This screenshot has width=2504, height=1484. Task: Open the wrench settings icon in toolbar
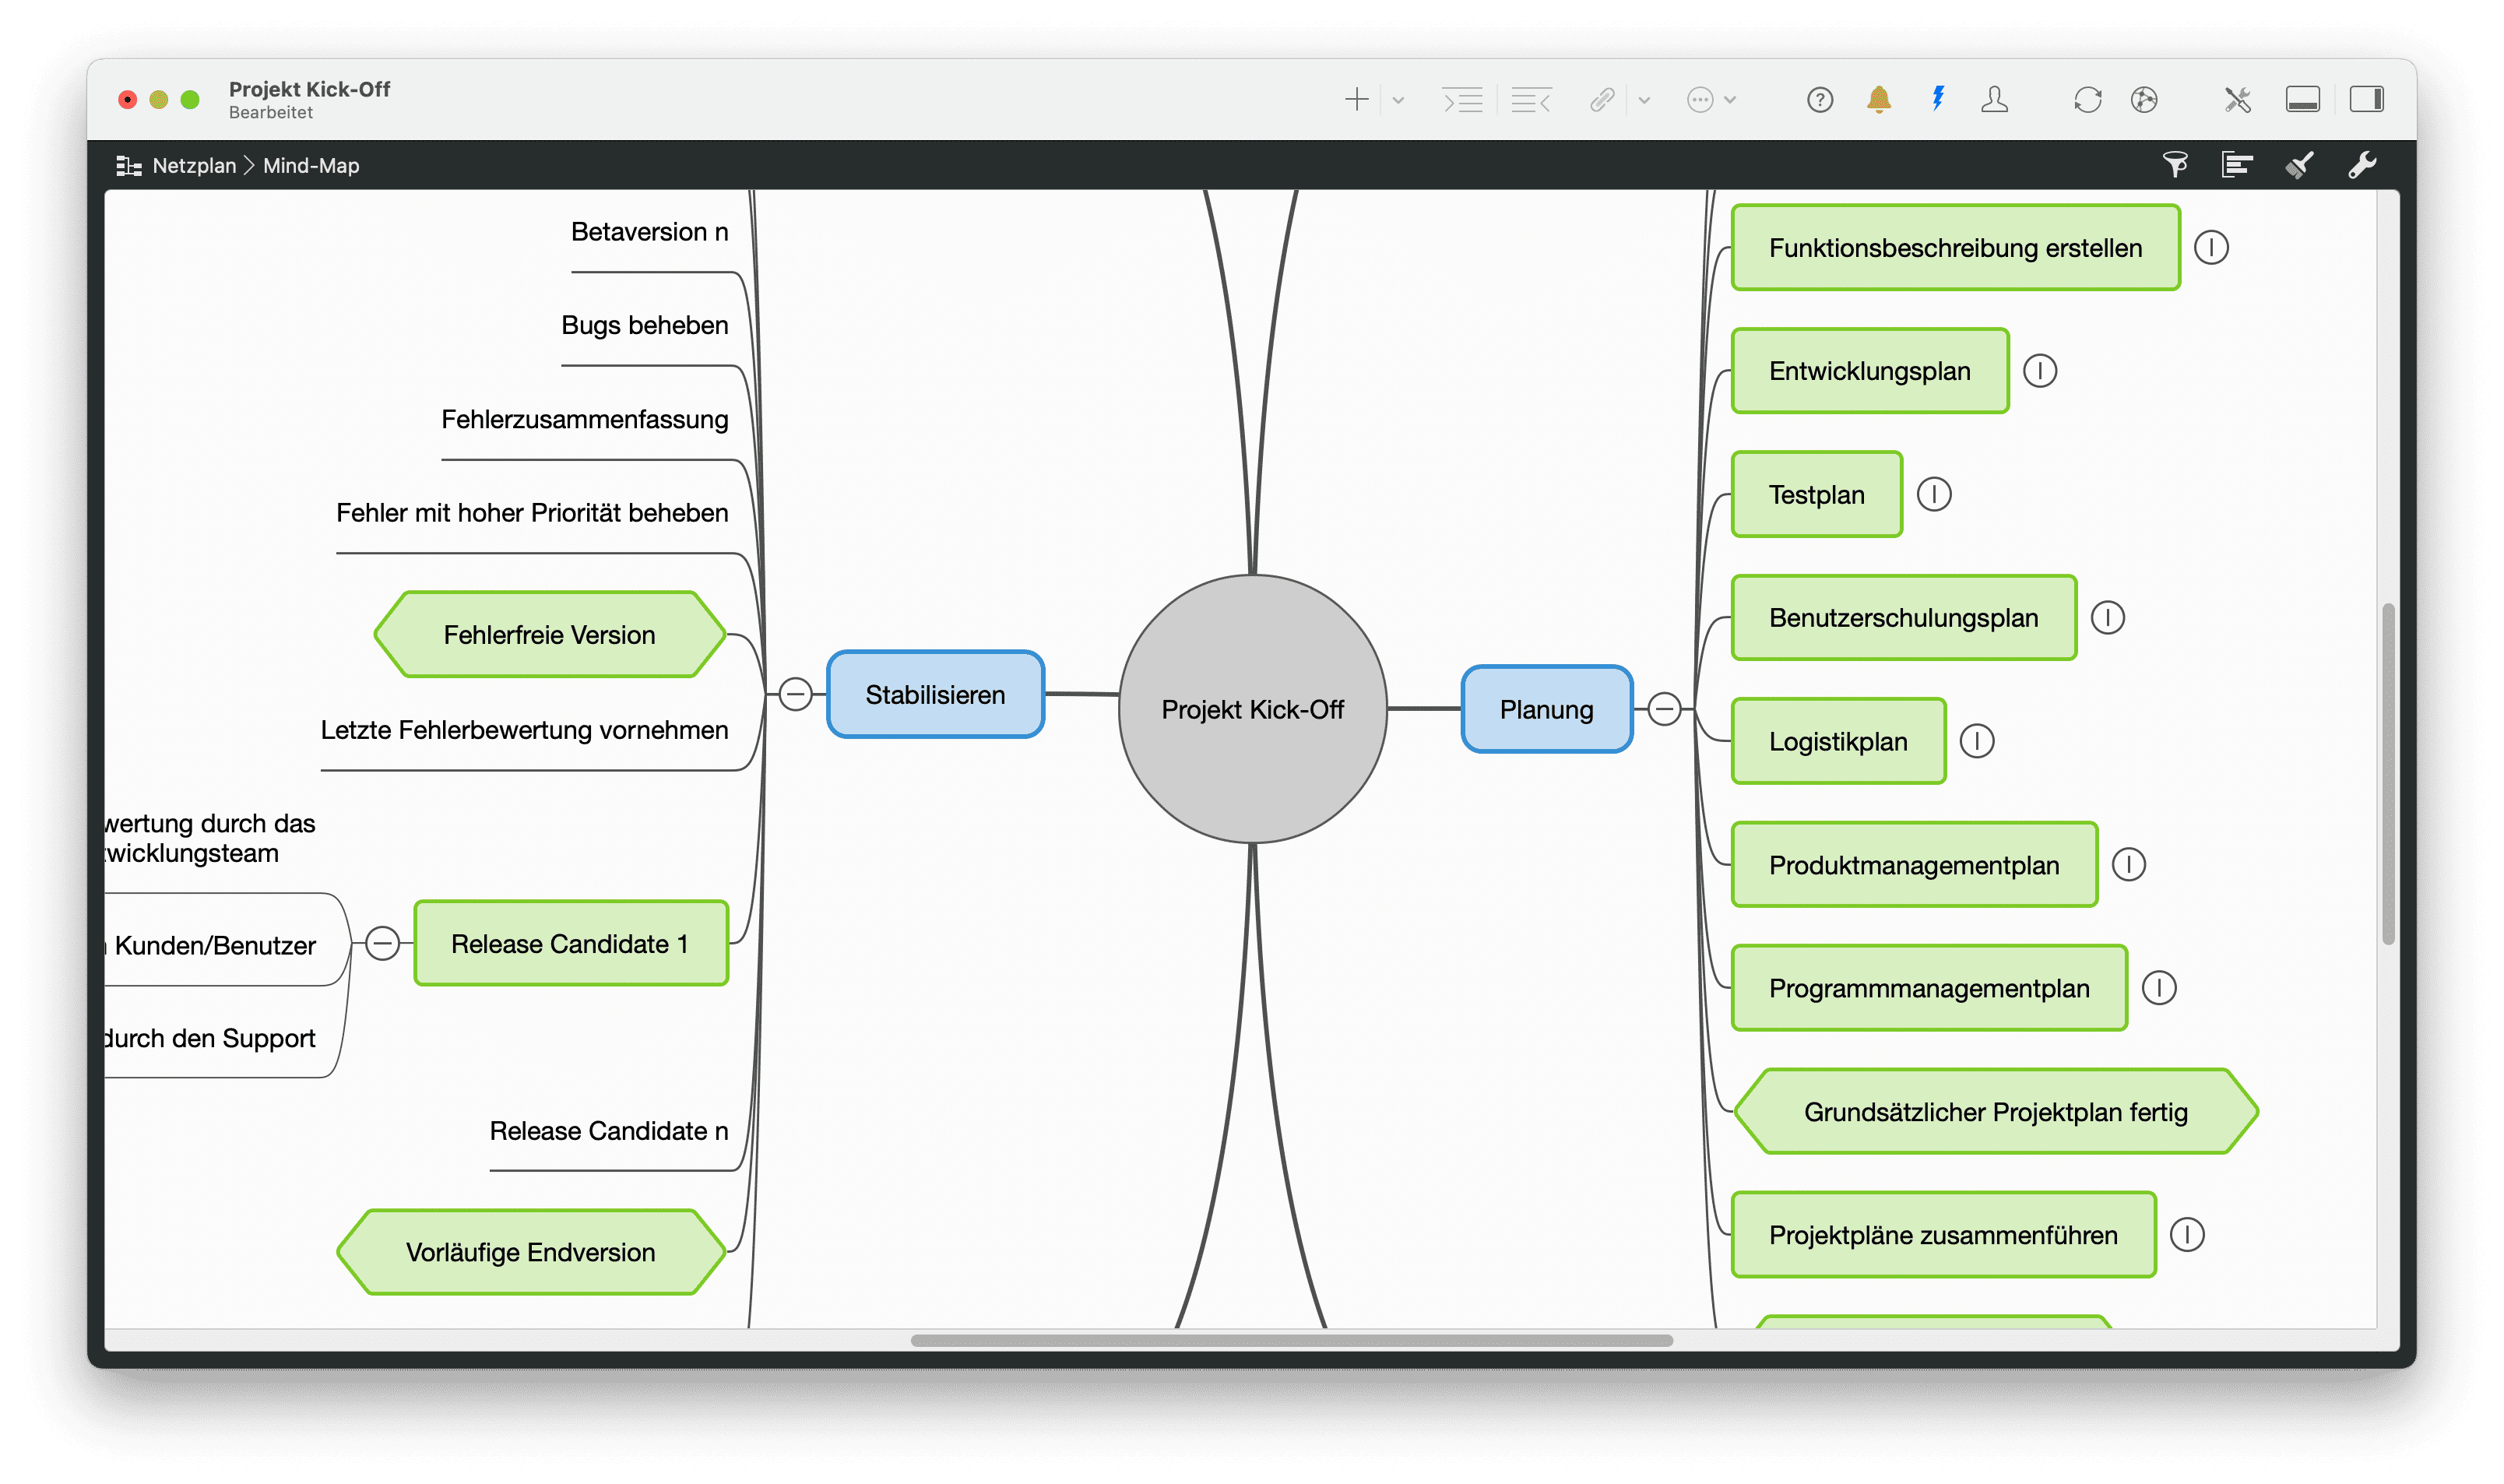point(2362,165)
